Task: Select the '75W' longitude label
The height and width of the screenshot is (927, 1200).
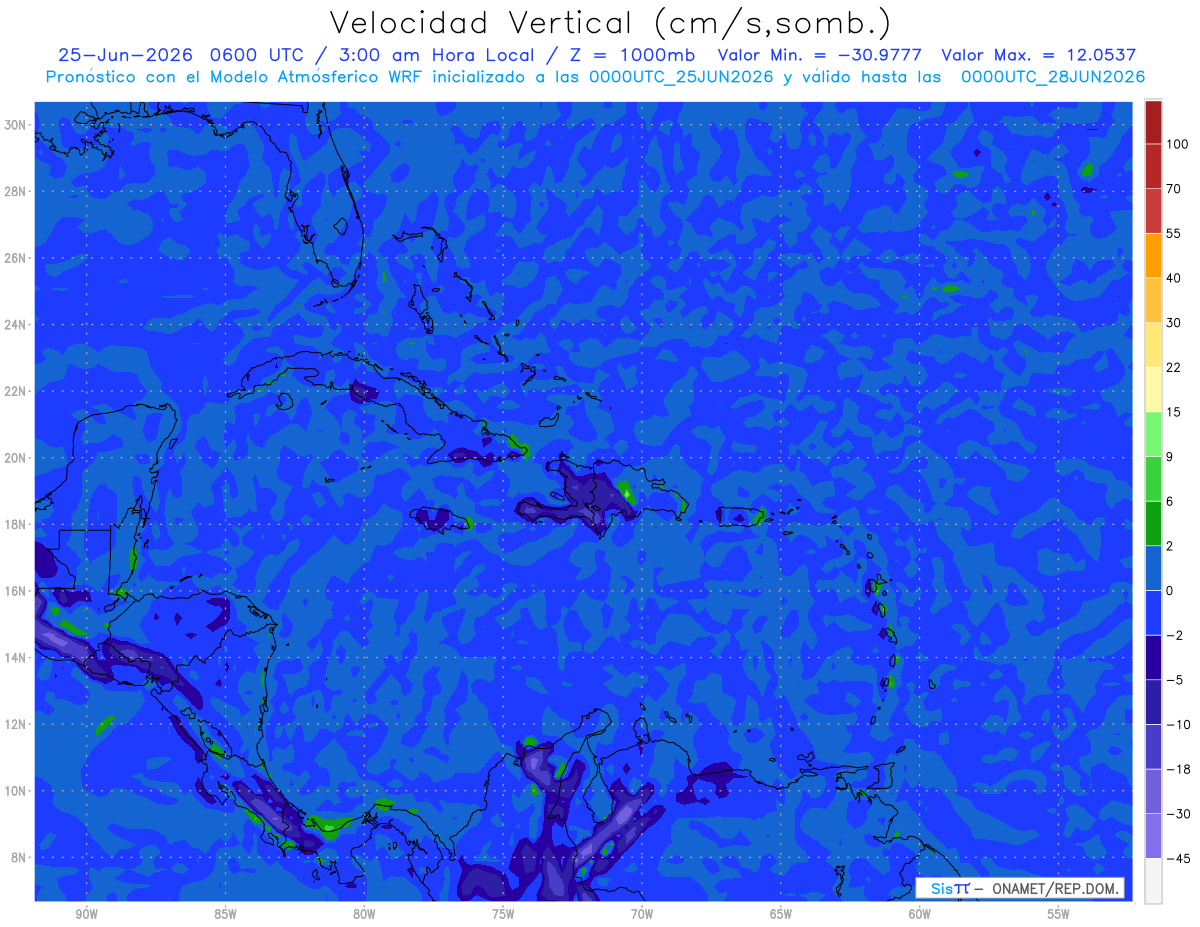Action: pos(503,914)
